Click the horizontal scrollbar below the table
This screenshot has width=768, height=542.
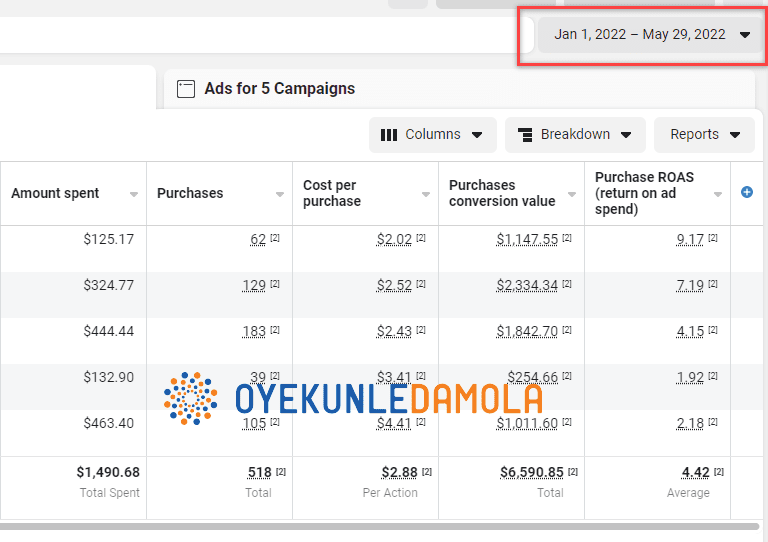pos(380,527)
